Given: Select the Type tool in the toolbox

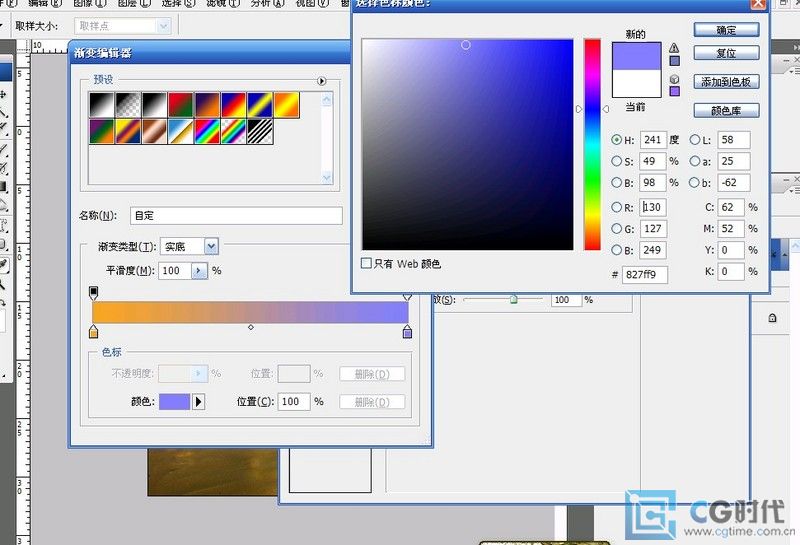Looking at the screenshot, I should [3, 225].
